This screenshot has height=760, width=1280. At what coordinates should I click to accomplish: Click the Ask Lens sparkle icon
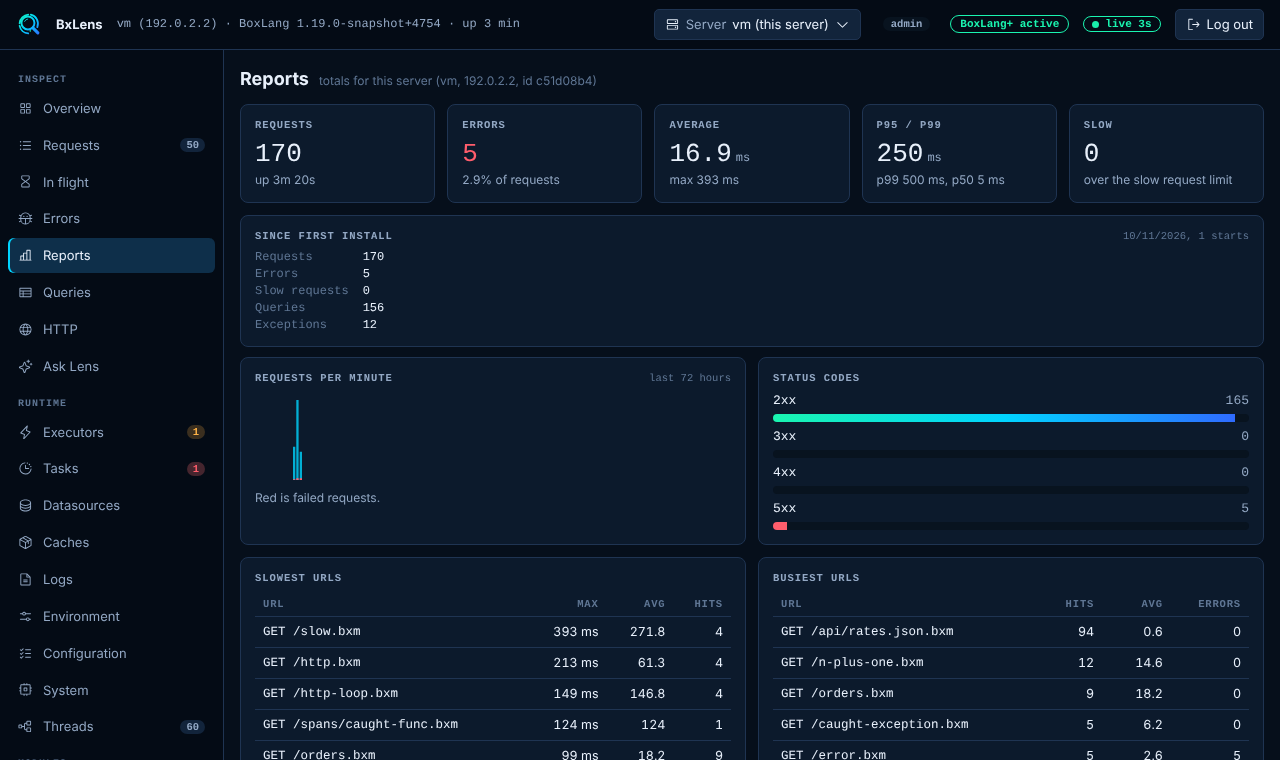25,366
